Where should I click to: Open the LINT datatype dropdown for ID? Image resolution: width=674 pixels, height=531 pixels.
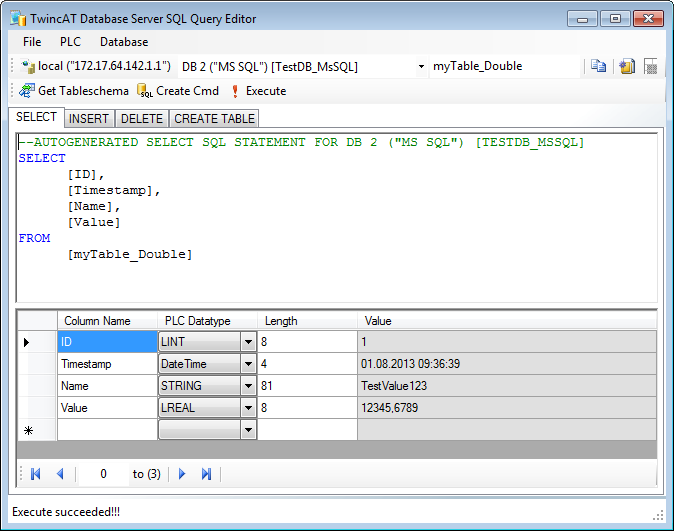pos(248,342)
